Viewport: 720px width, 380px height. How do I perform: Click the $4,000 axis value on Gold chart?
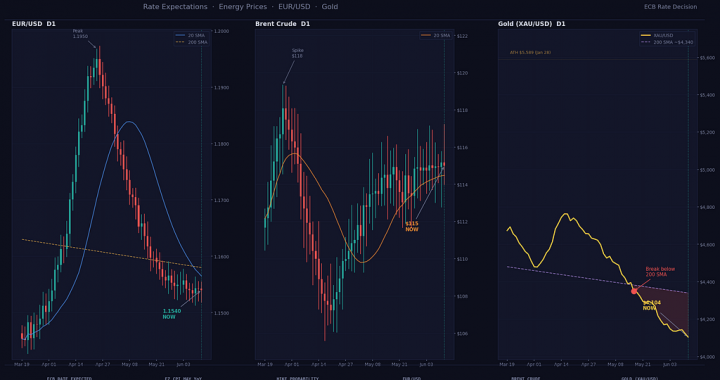pos(707,357)
